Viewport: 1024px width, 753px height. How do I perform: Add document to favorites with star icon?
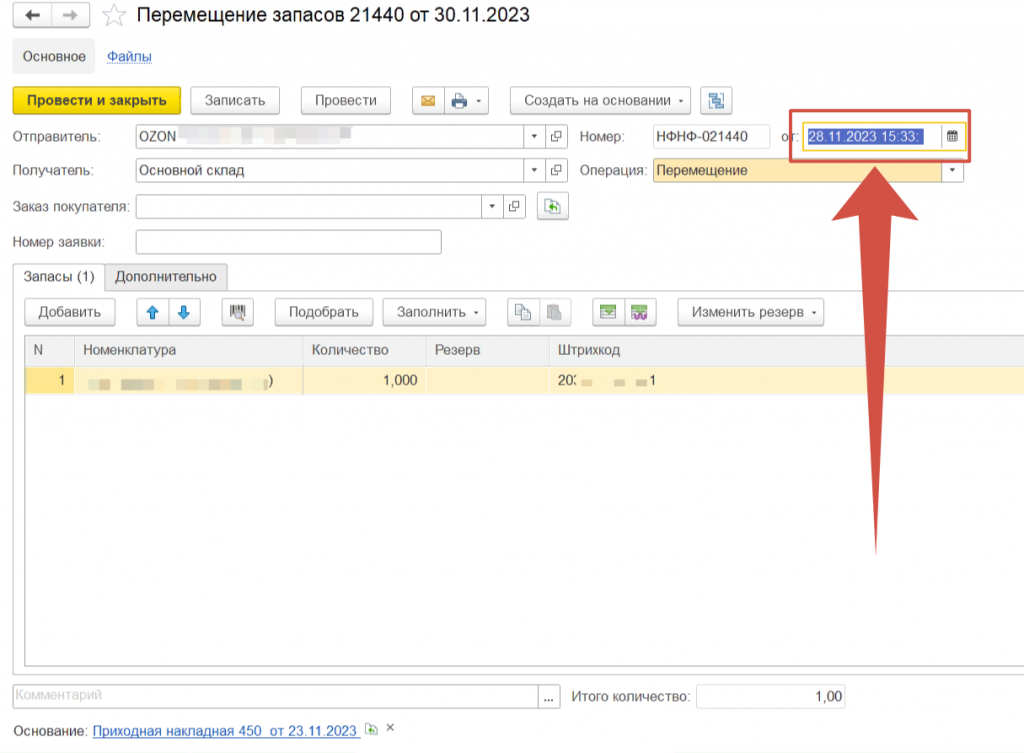(115, 15)
